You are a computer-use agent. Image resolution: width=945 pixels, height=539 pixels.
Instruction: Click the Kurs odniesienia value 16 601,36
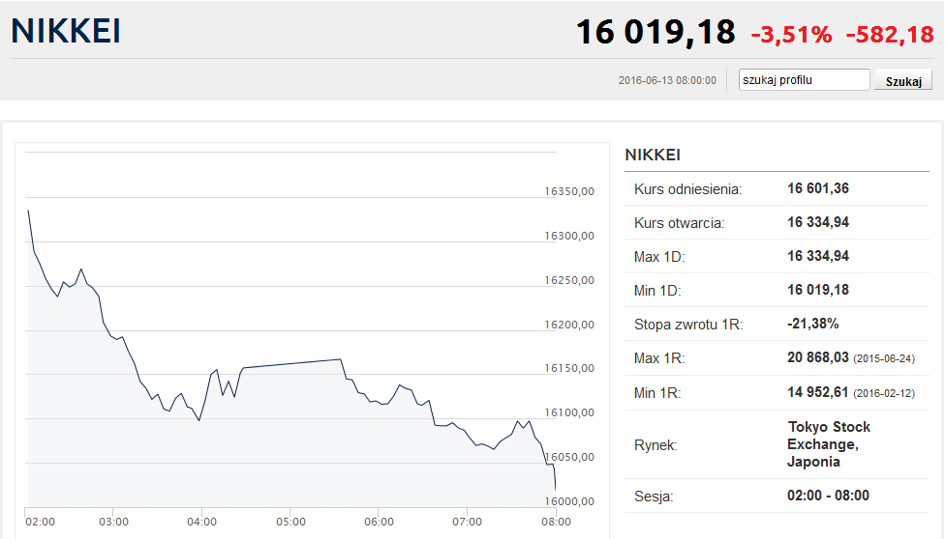[x=818, y=189]
